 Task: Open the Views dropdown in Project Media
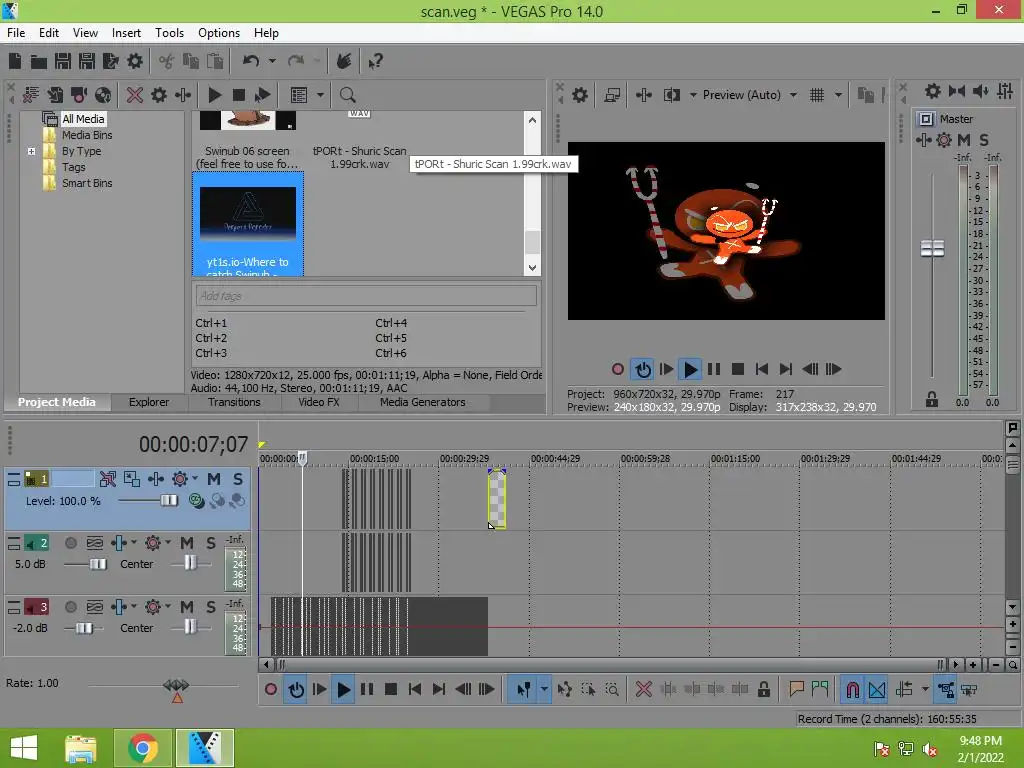tap(320, 95)
